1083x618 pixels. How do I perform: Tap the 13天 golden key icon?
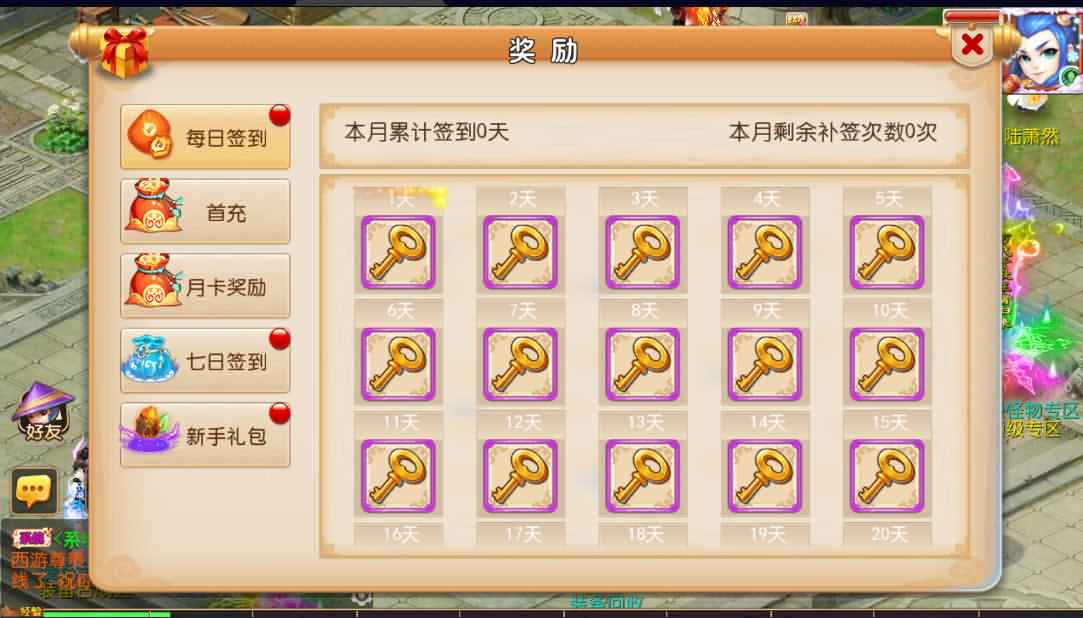642,476
